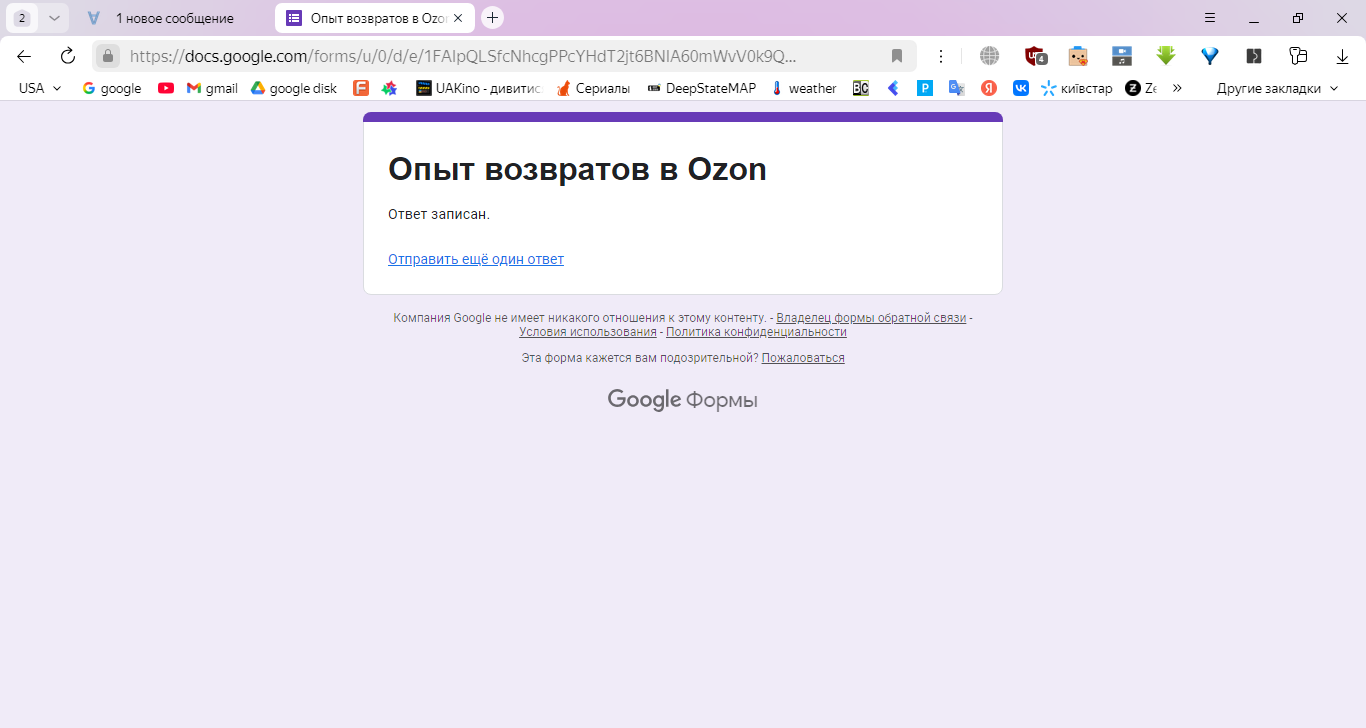Open the київстар bookmark
1366x728 pixels.
[1076, 88]
